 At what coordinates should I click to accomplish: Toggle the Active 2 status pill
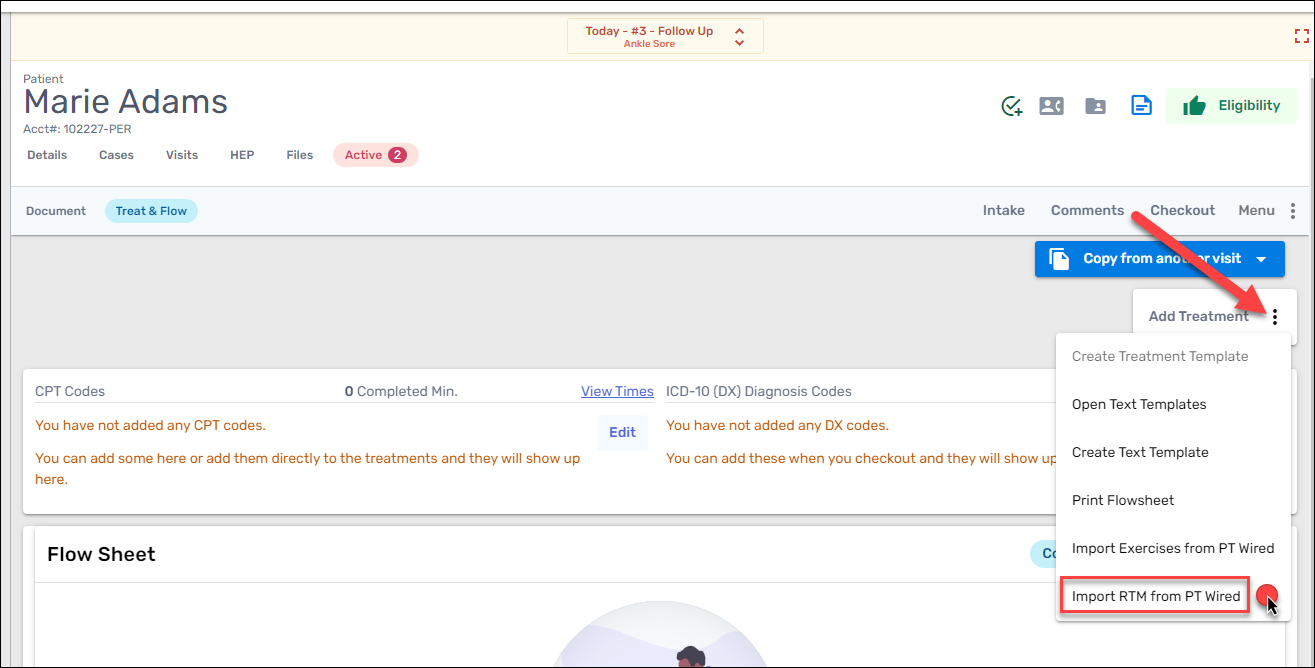tap(375, 155)
